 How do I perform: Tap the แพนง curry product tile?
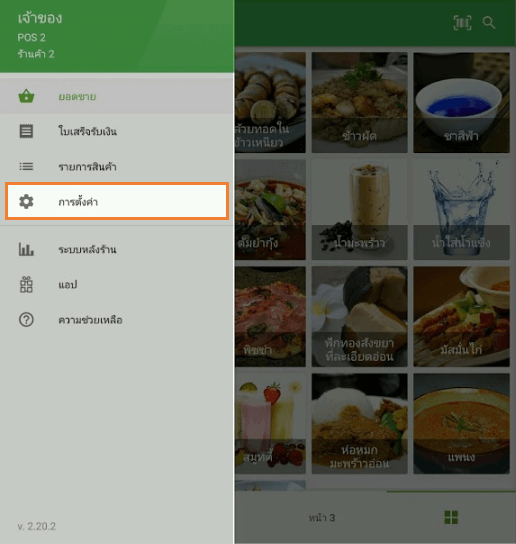(462, 424)
